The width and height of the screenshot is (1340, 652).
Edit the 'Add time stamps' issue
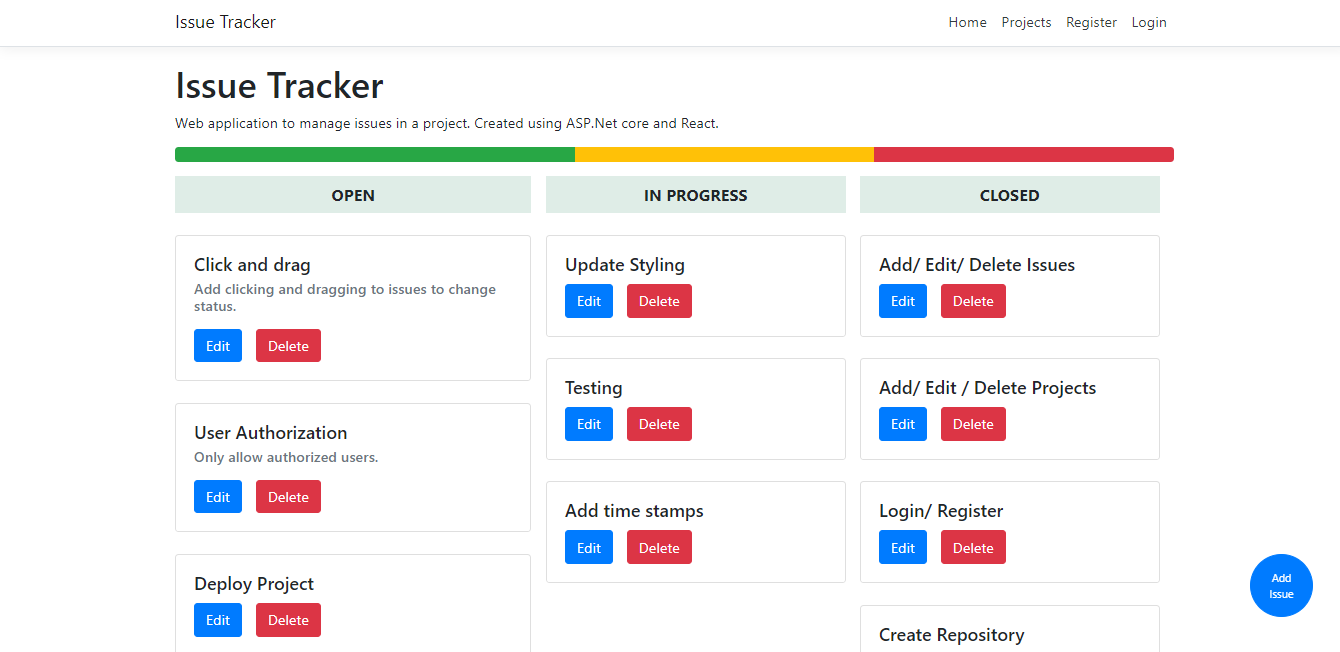[x=588, y=547]
